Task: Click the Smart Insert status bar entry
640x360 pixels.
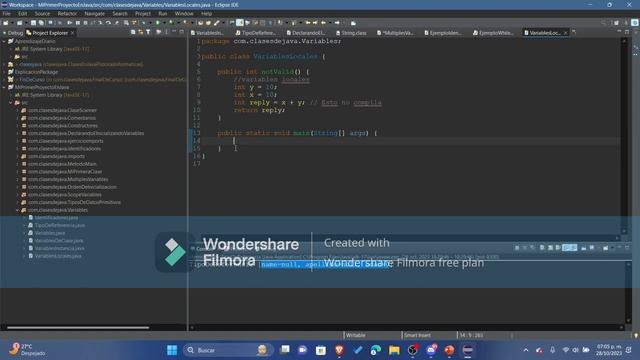Action: 417,335
